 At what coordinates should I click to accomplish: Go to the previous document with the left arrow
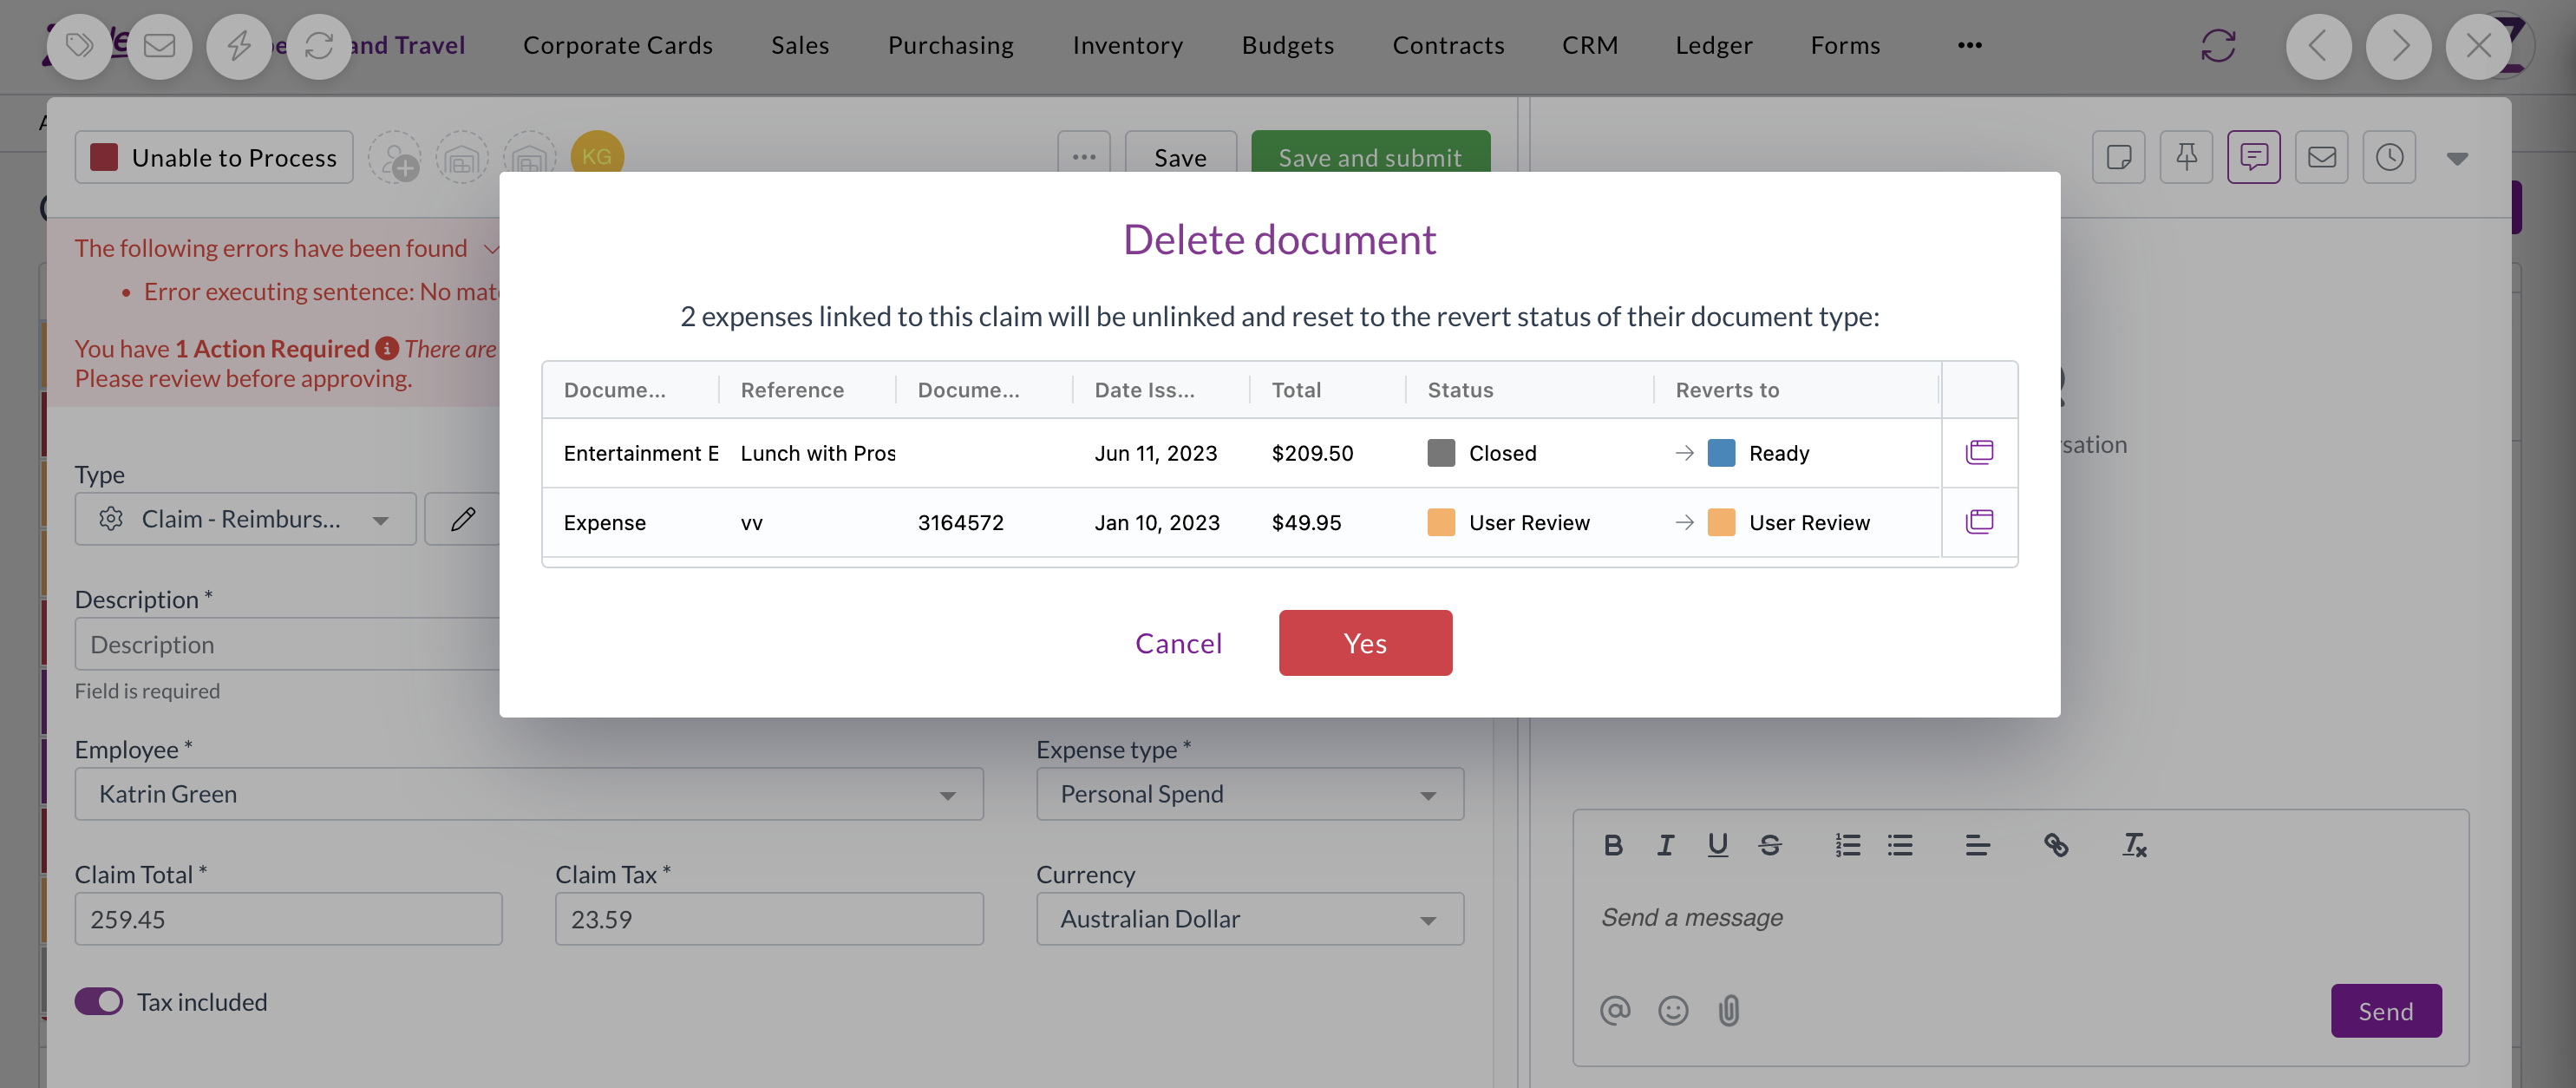coord(2318,46)
